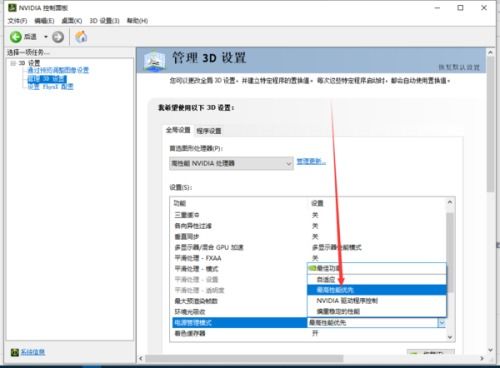The height and width of the screenshot is (368, 500).
Task: Select the 最大预渲染帧数 row
Action: pyautogui.click(x=239, y=301)
